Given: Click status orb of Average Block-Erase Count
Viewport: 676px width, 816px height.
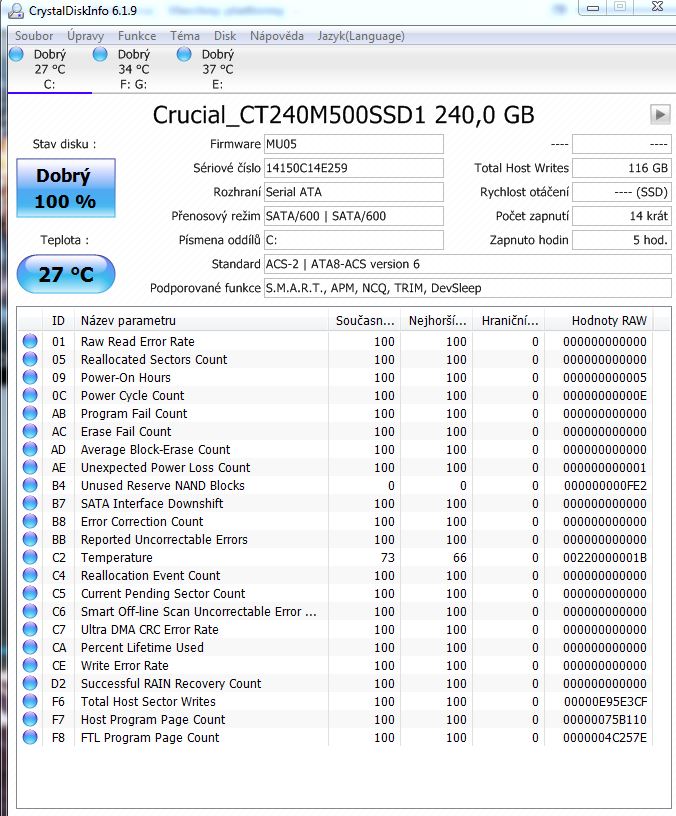Looking at the screenshot, I should (30, 450).
